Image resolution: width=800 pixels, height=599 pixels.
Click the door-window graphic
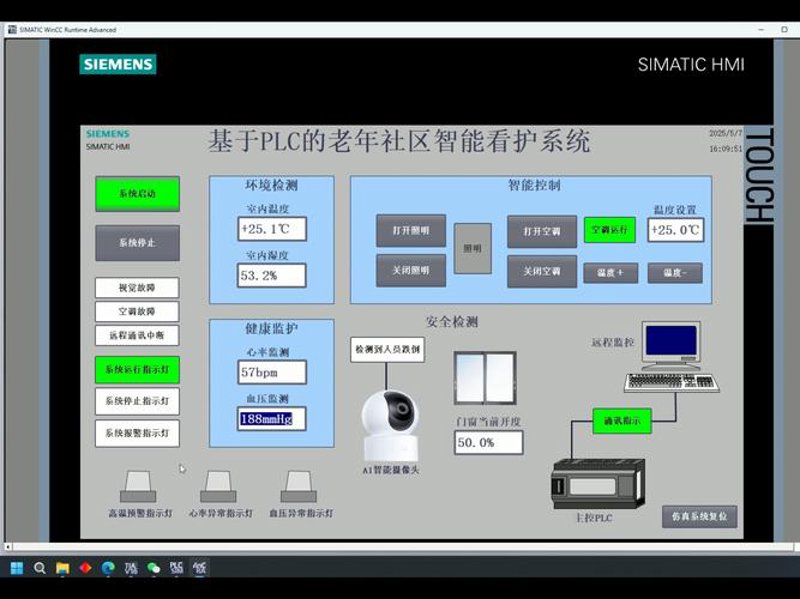tap(485, 378)
